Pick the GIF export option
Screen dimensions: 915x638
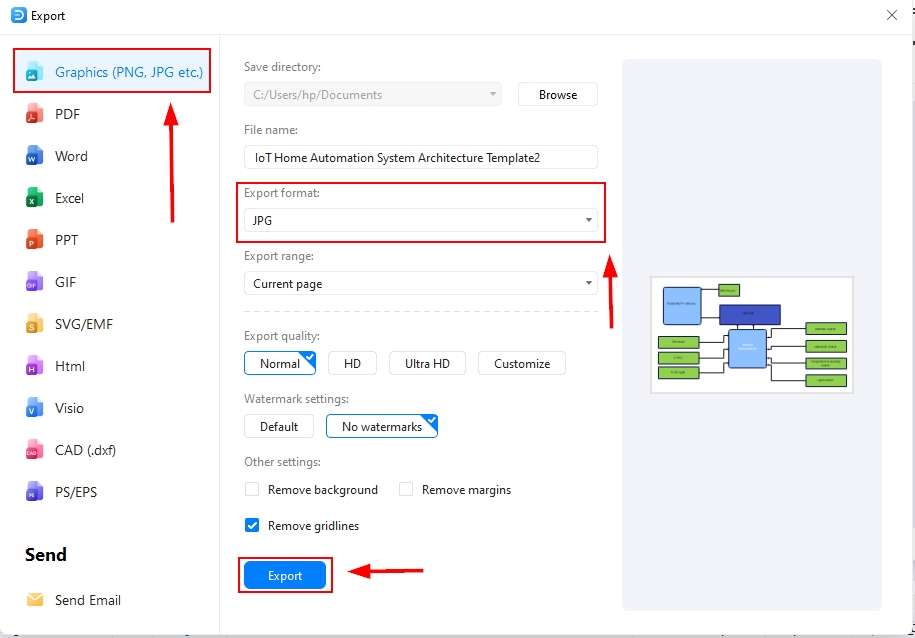64,282
